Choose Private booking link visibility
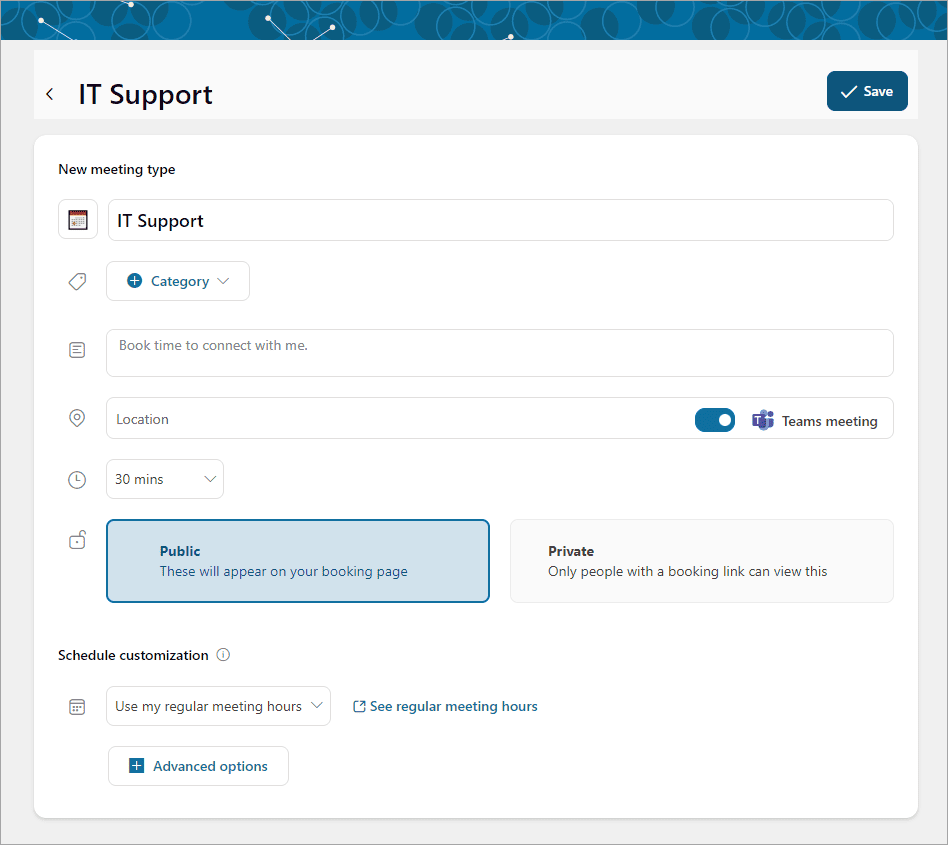The width and height of the screenshot is (948, 845). click(702, 561)
